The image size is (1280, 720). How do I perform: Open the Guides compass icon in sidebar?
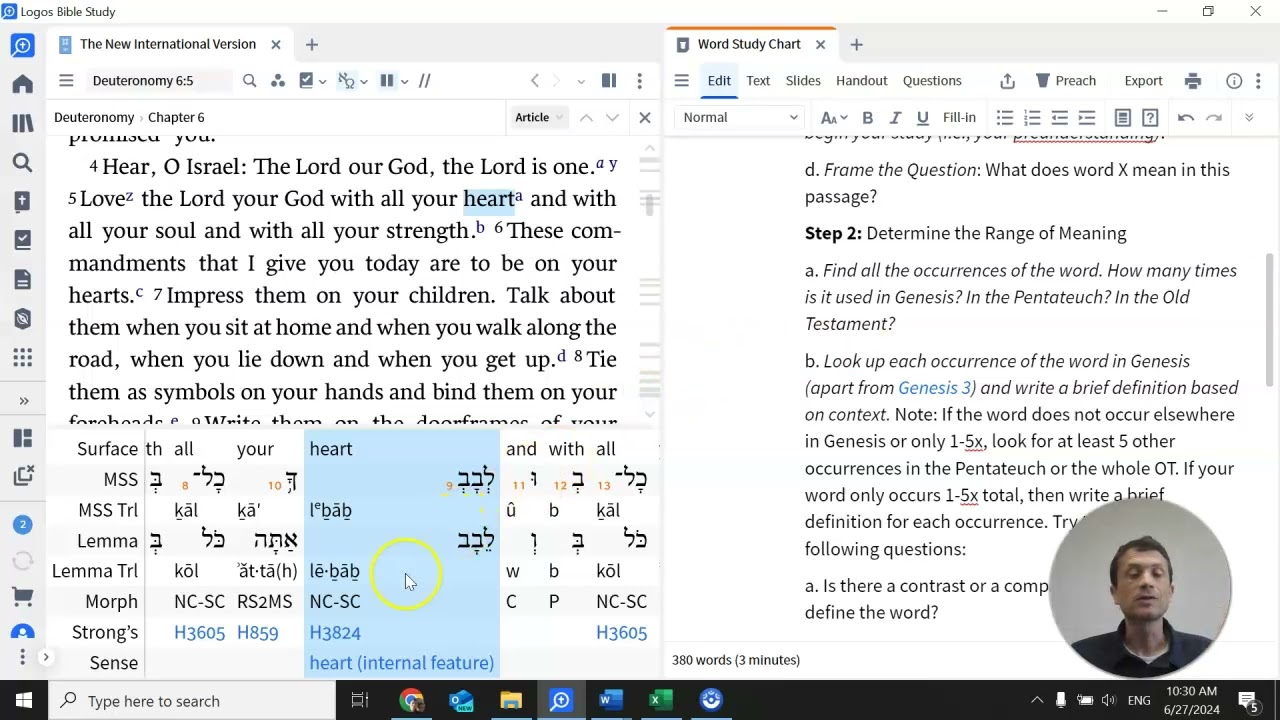tap(22, 319)
